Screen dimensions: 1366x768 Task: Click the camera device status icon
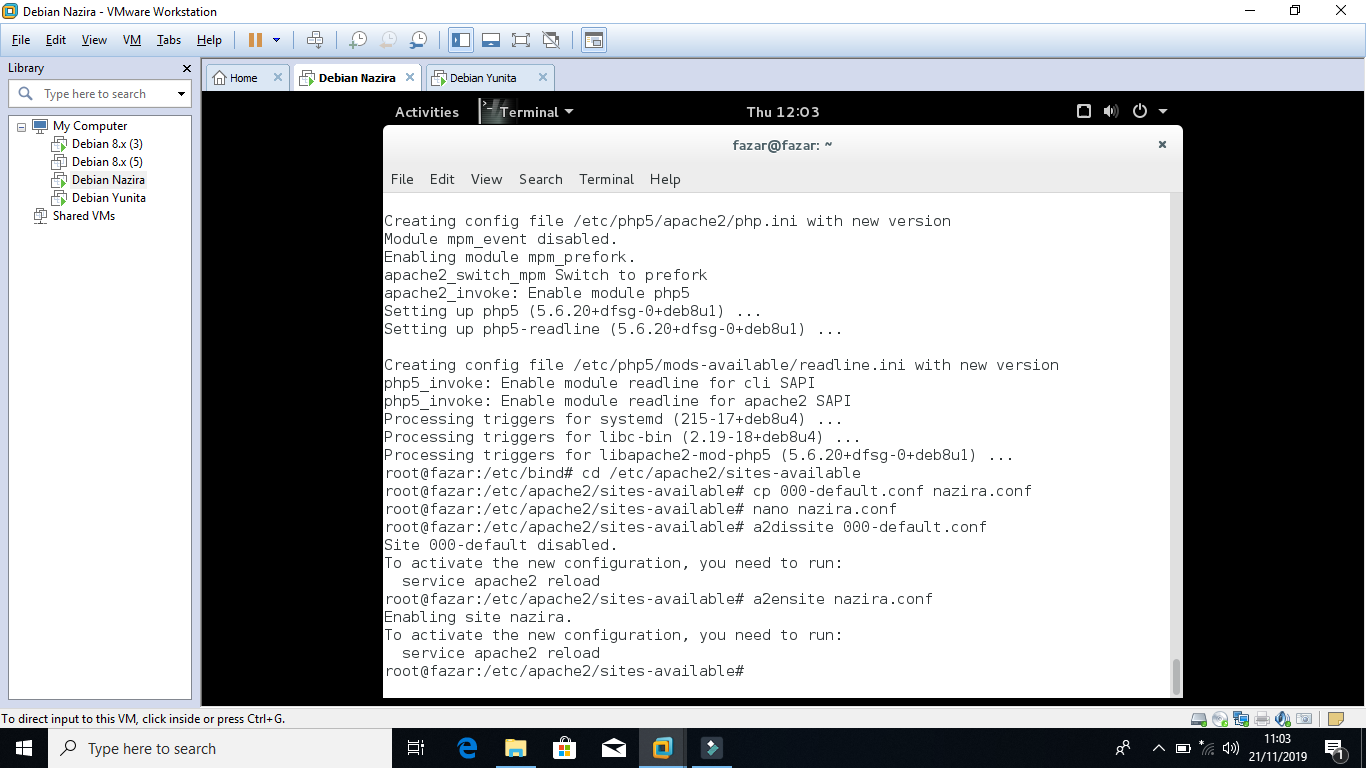pyautogui.click(x=1304, y=719)
